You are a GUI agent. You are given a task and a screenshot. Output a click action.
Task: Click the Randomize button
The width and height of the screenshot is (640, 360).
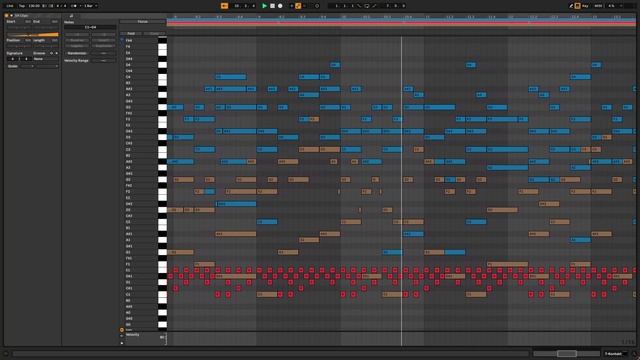(x=77, y=53)
